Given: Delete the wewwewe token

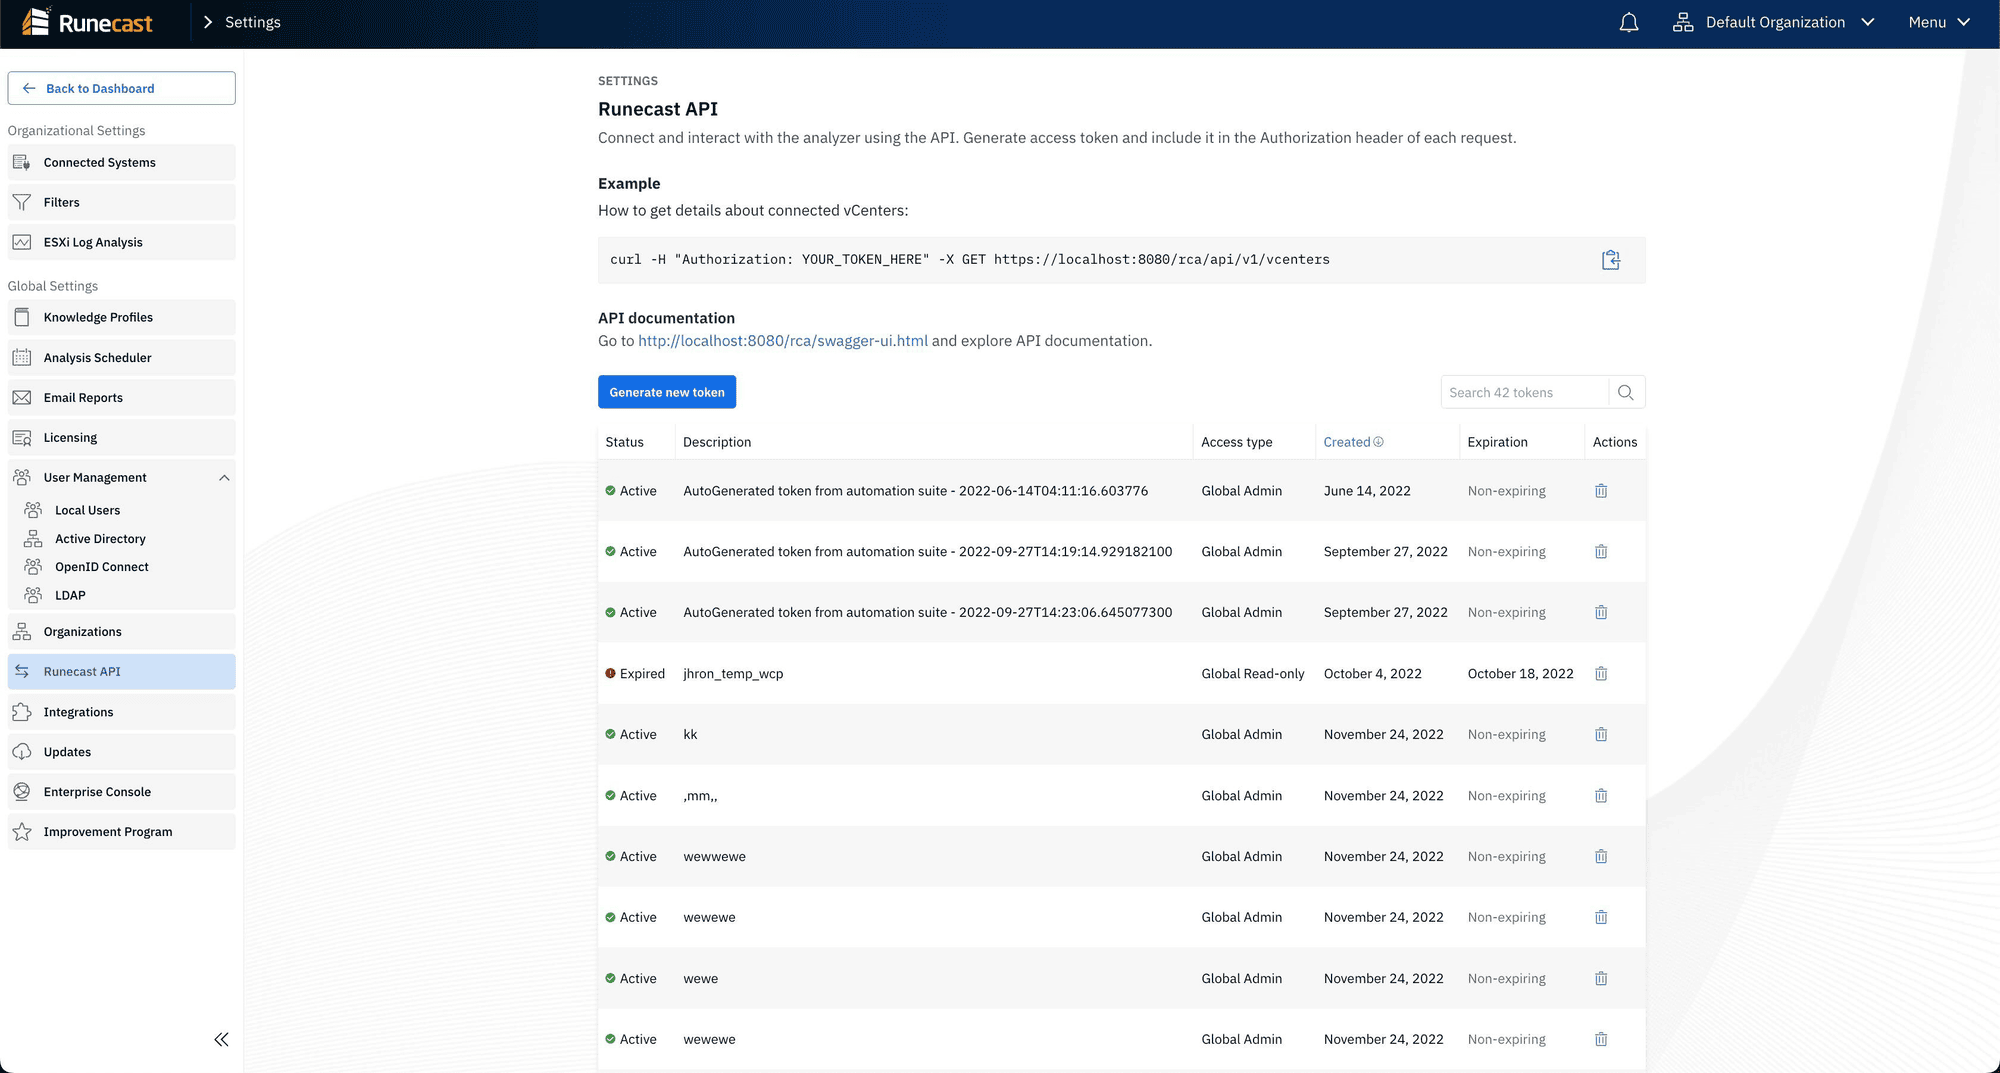Looking at the screenshot, I should tap(1601, 857).
